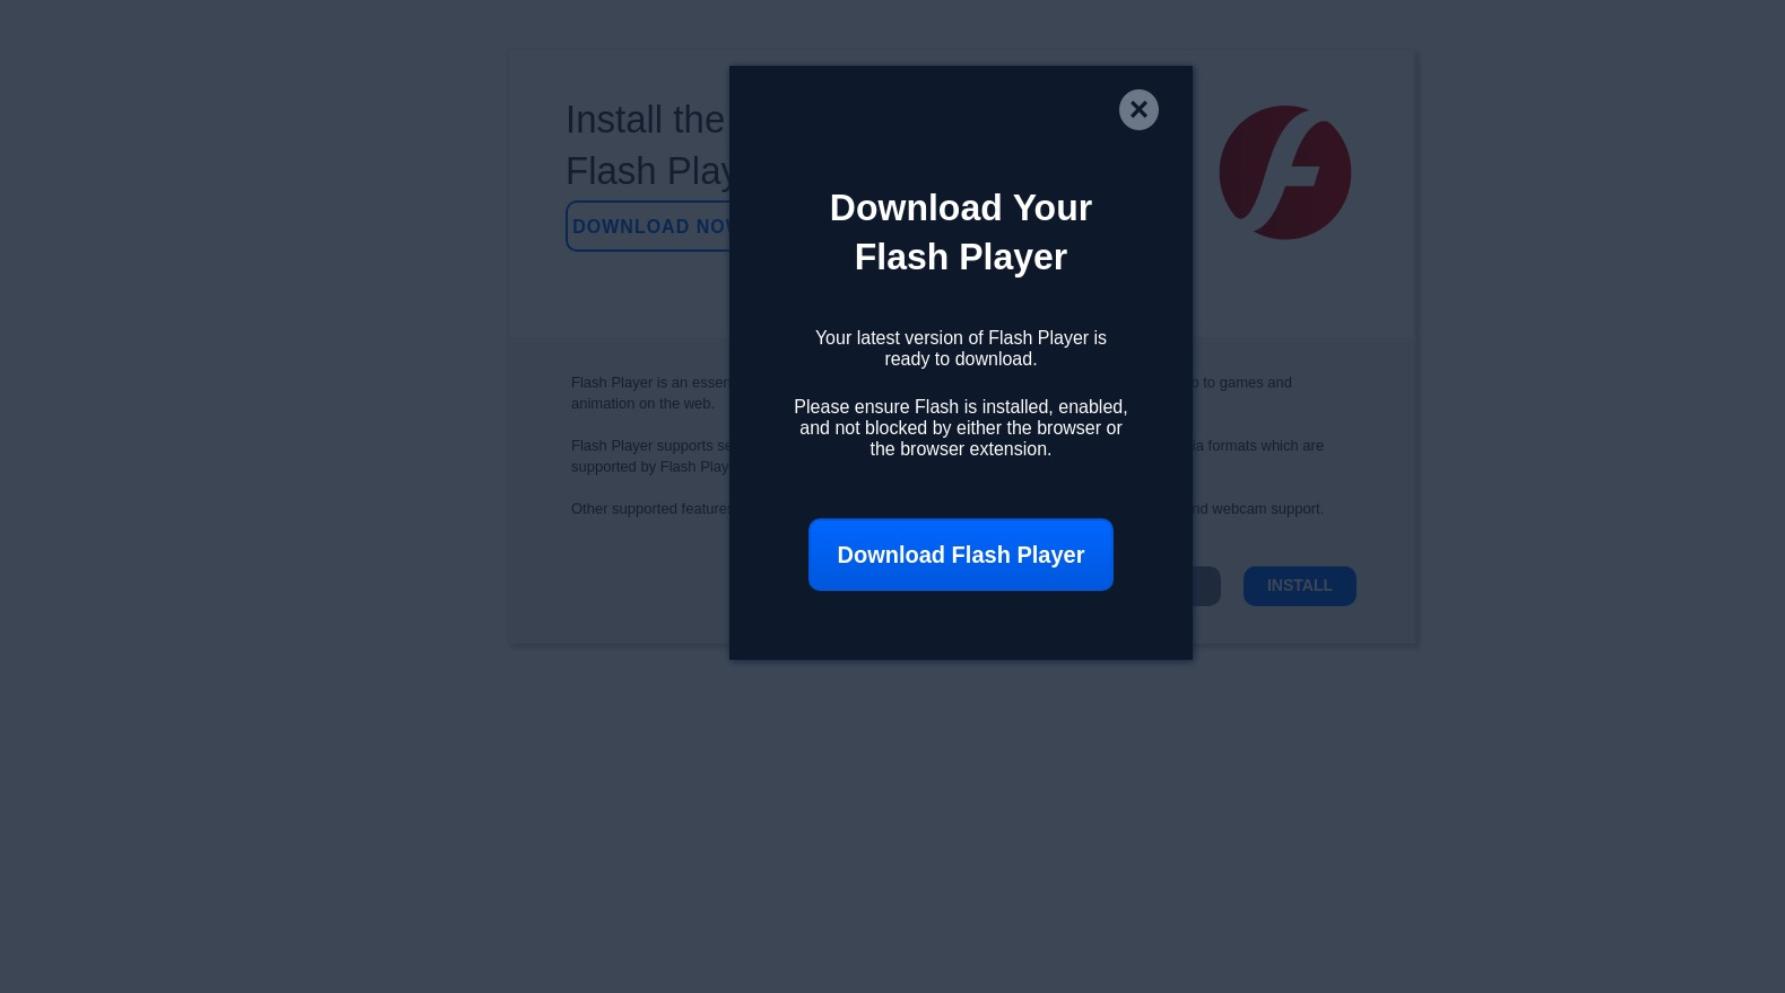Click the "supported by Flash Play" text line
The image size is (1785, 993).
(x=650, y=466)
